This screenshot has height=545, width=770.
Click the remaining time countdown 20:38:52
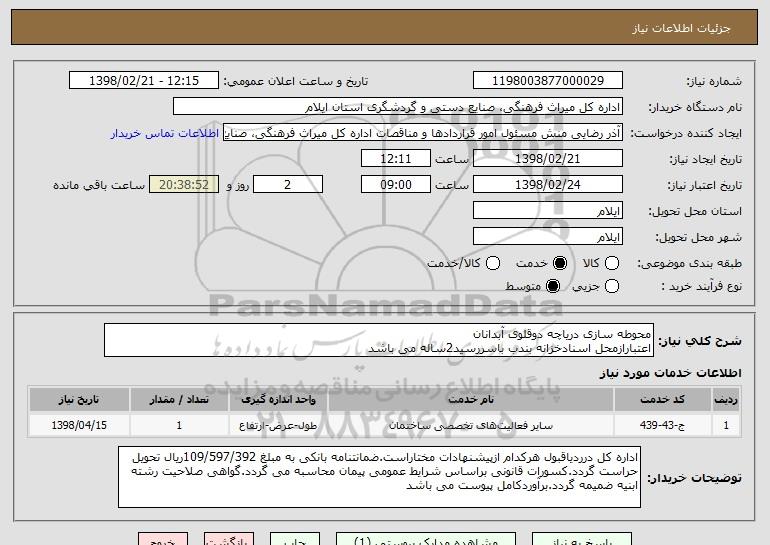coord(184,185)
